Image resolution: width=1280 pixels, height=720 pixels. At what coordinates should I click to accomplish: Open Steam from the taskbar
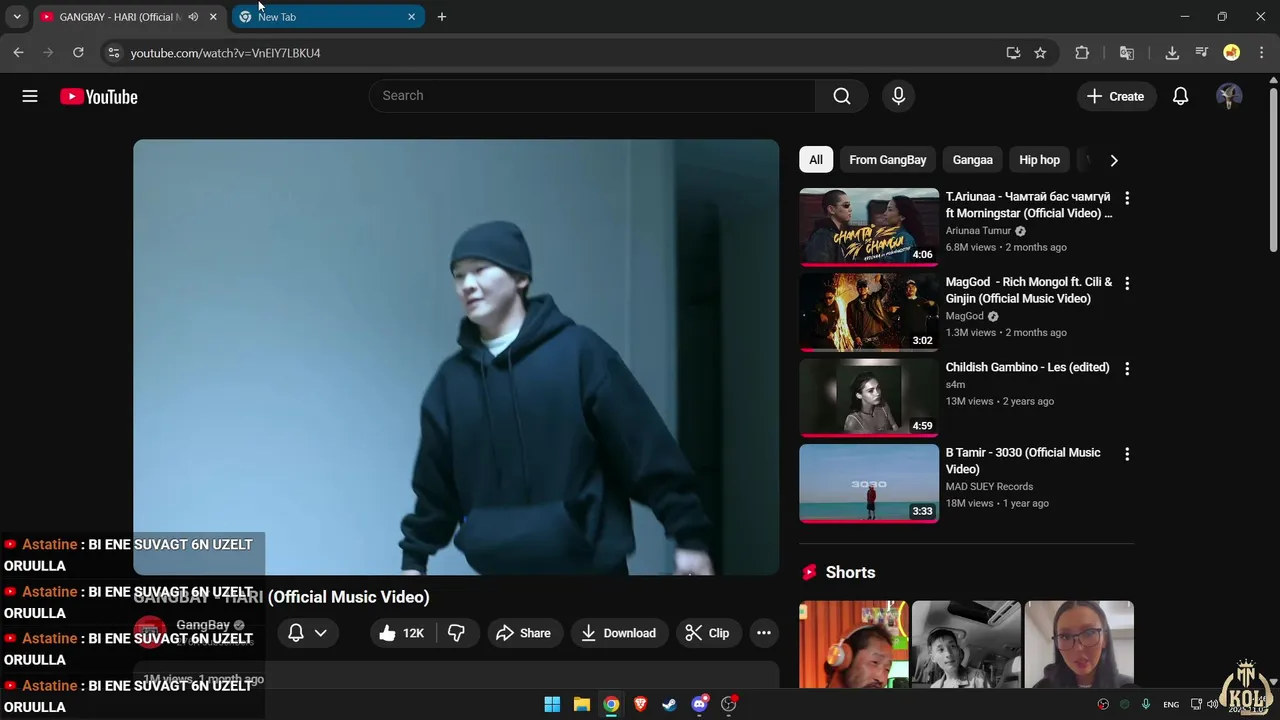pos(670,704)
